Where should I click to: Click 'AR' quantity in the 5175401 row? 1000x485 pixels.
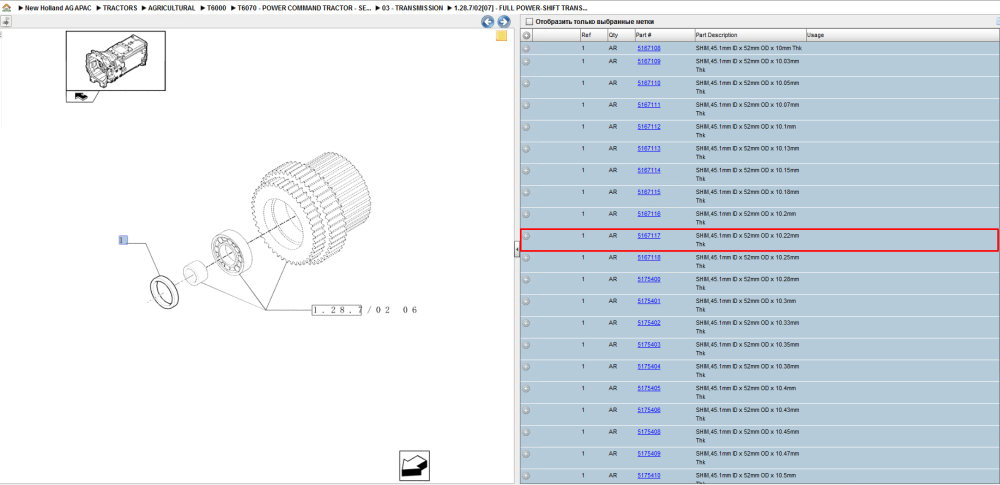tap(612, 301)
